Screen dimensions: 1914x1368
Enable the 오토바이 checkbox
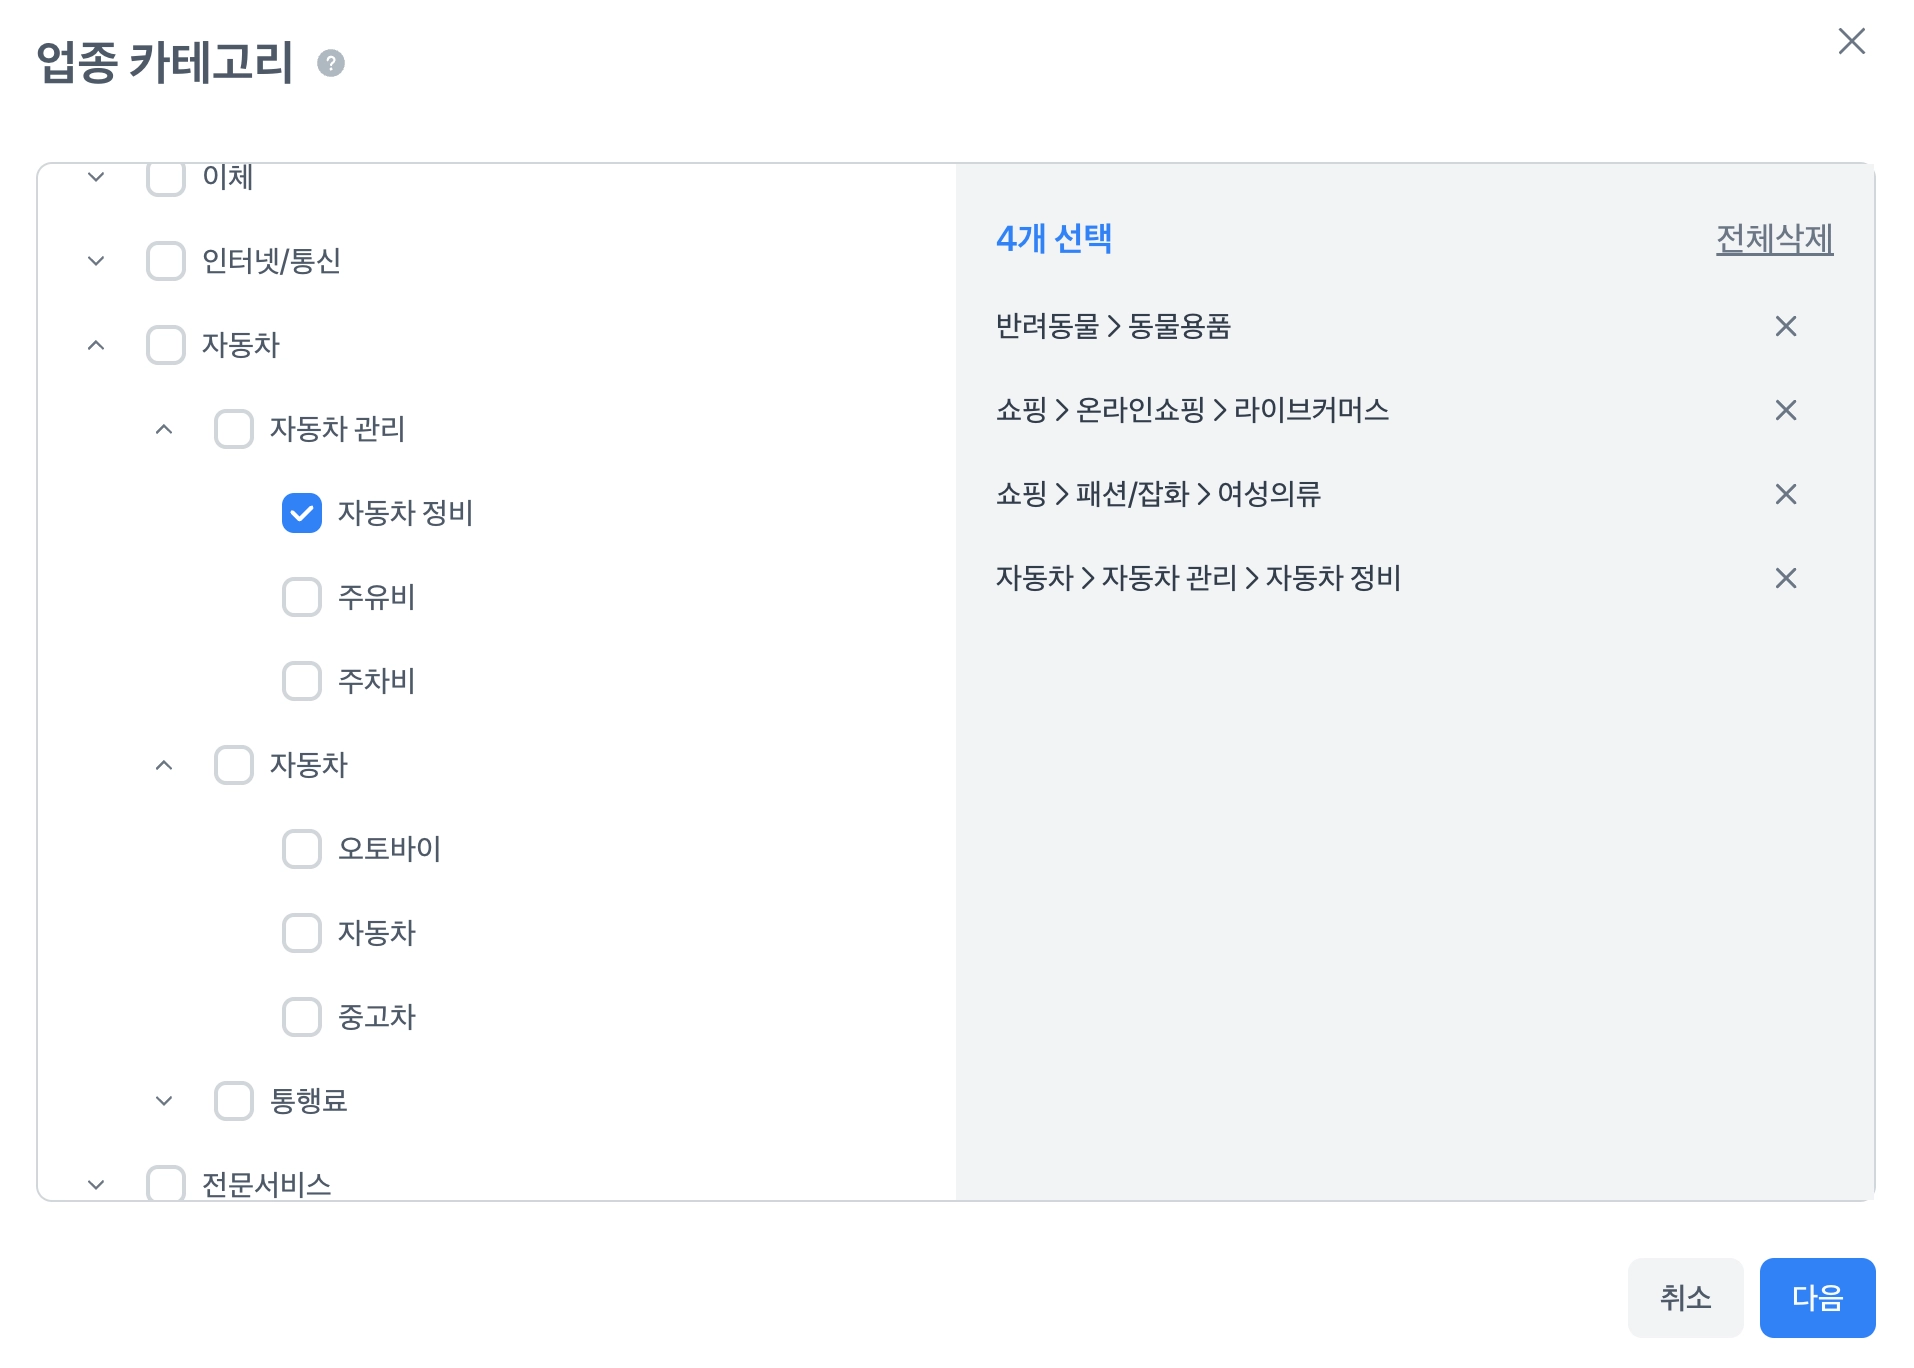[x=301, y=849]
